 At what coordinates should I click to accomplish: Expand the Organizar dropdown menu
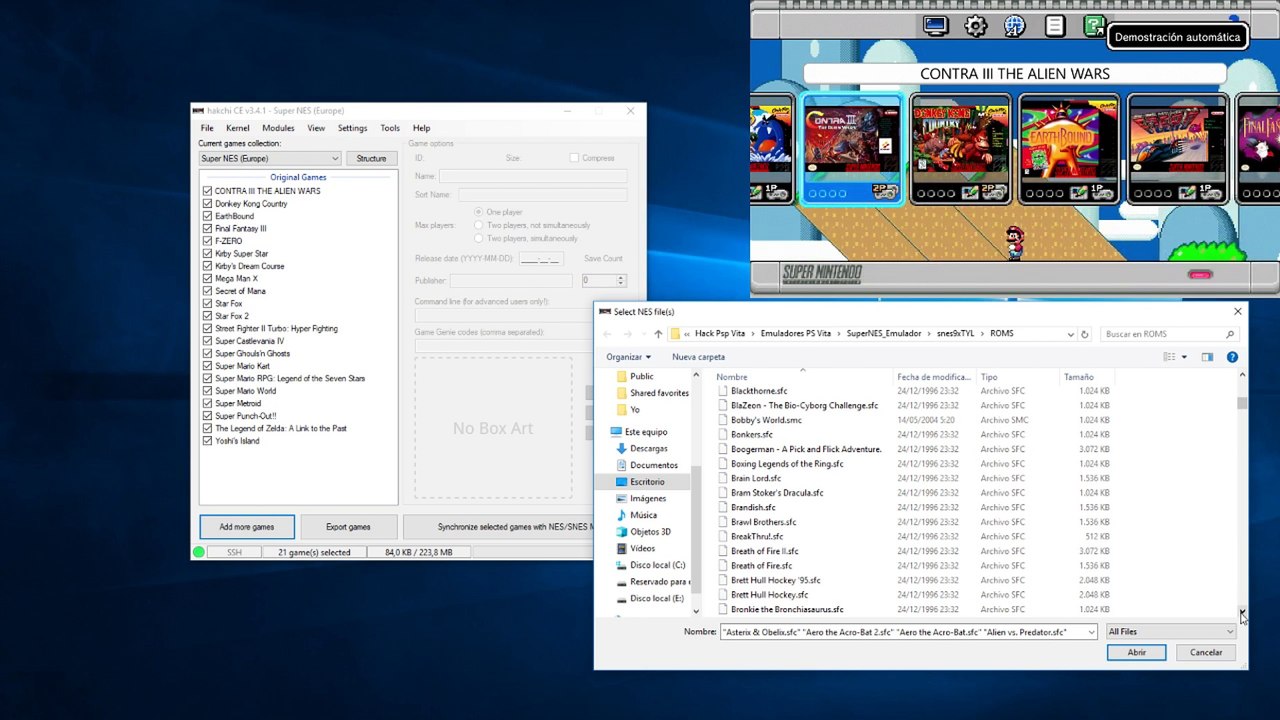coord(628,357)
